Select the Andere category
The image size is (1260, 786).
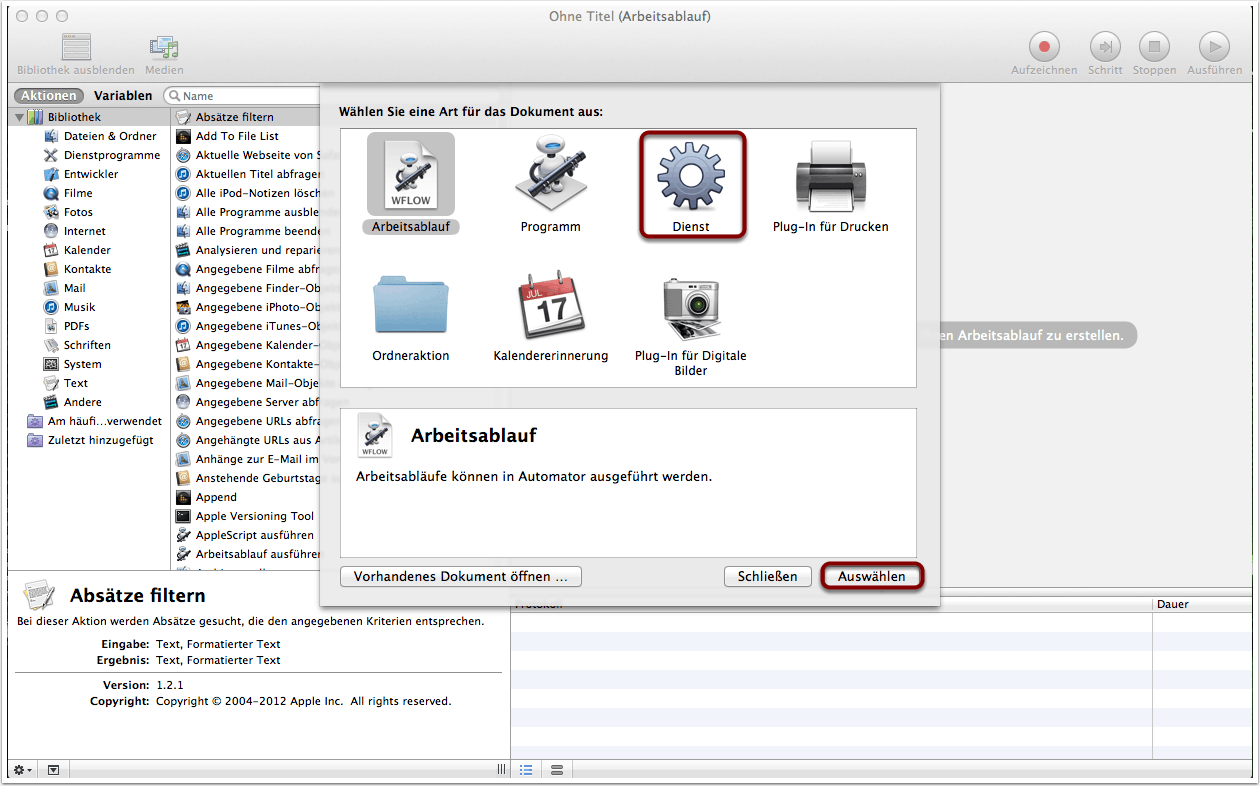click(x=82, y=402)
